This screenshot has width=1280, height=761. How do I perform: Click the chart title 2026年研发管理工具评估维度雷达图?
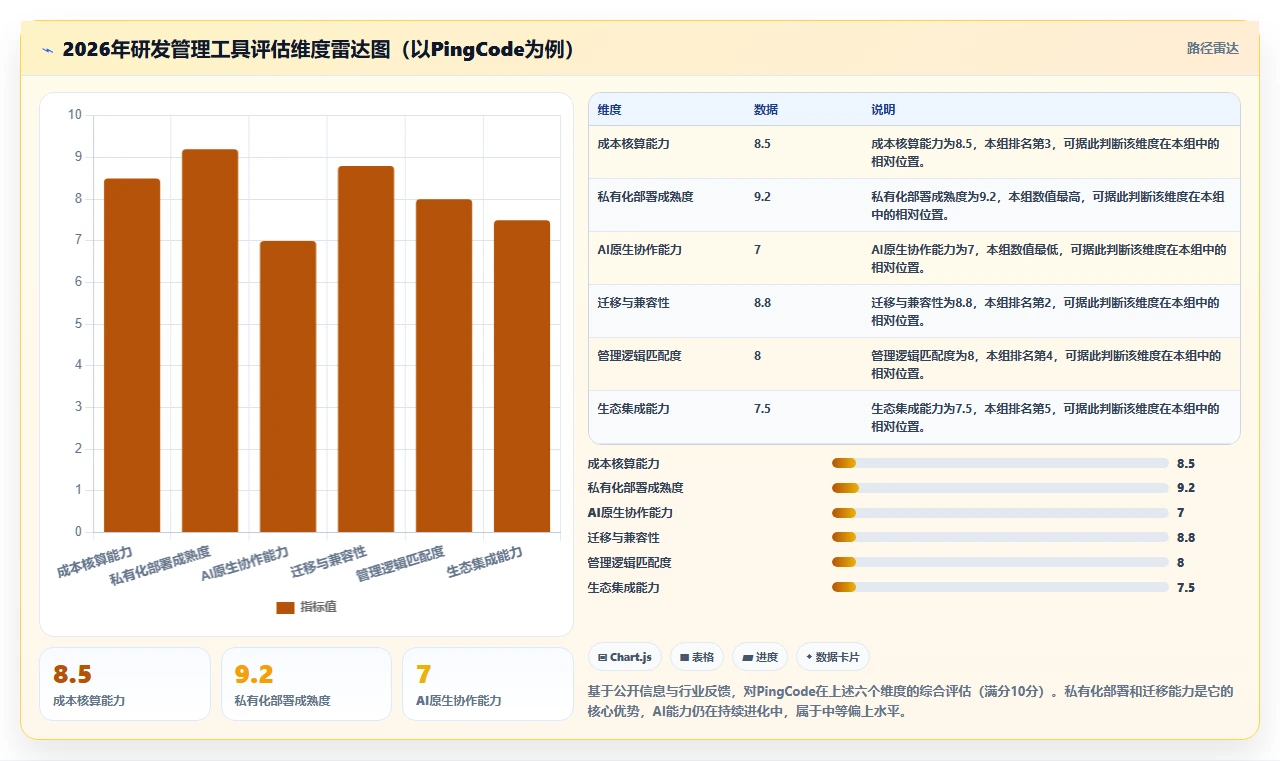point(319,49)
